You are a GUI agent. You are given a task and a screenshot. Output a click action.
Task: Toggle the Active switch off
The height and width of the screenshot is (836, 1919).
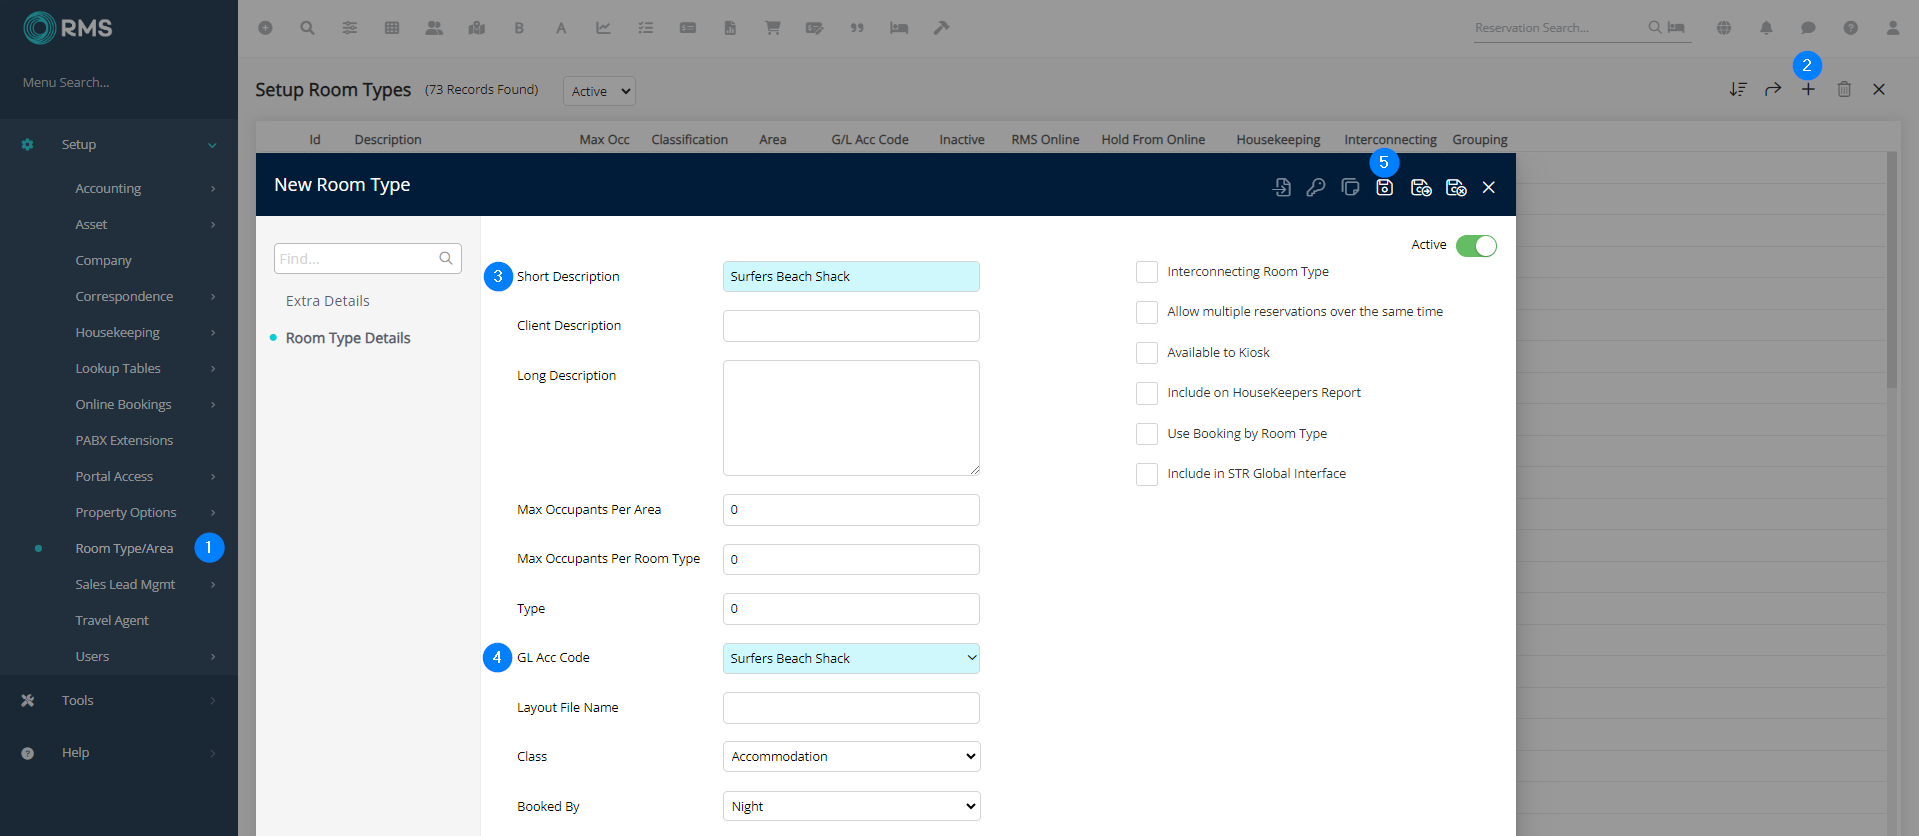pos(1476,245)
